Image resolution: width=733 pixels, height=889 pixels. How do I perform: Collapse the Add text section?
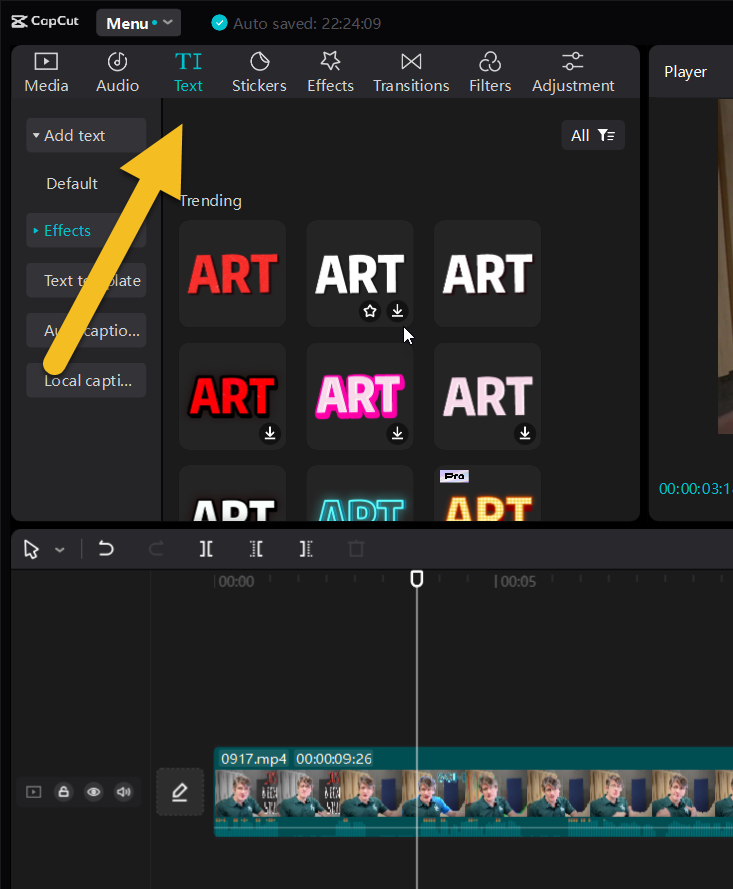click(x=86, y=136)
